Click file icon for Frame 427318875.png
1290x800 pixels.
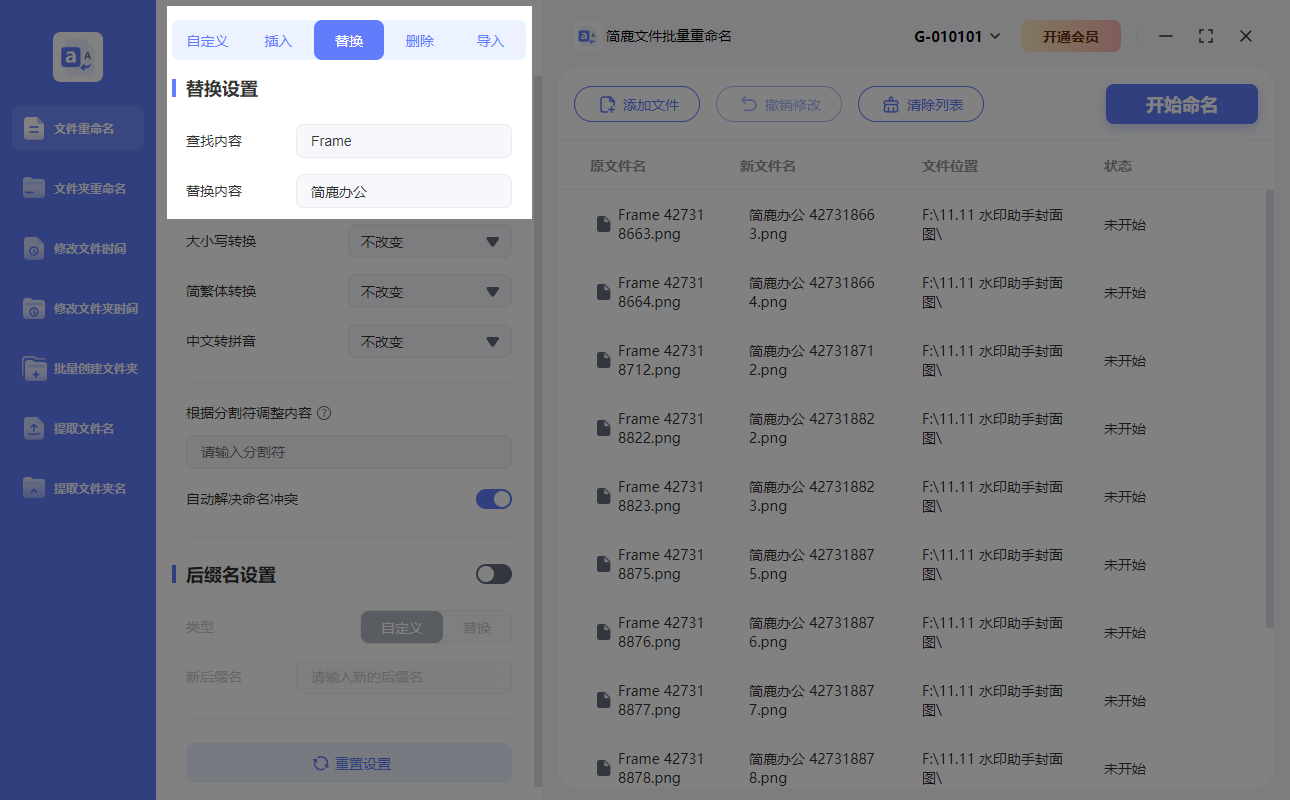coord(603,564)
